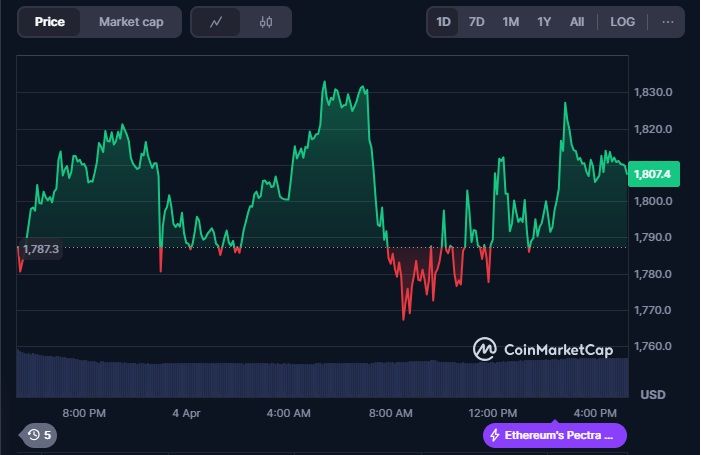
Task: Open the three-dot more options menu
Action: pos(668,22)
